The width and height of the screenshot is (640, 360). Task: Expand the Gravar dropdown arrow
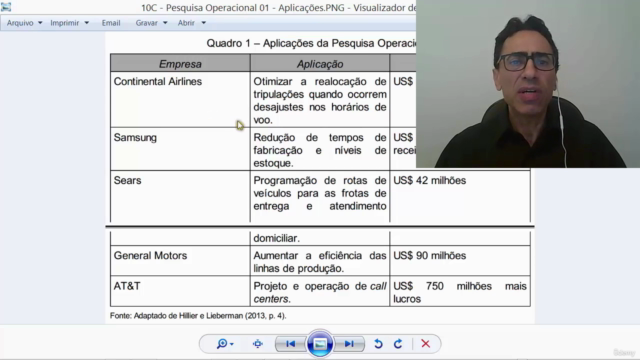tap(165, 23)
